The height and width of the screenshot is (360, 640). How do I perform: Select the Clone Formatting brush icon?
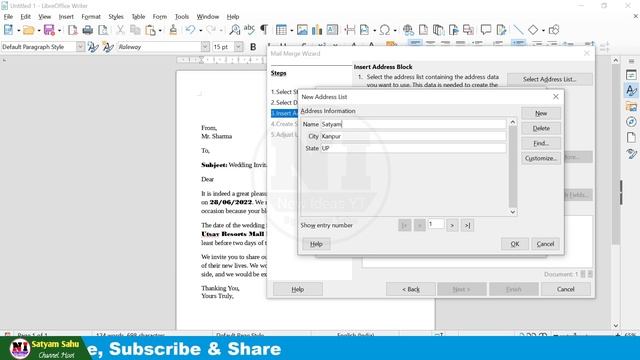pos(173,30)
